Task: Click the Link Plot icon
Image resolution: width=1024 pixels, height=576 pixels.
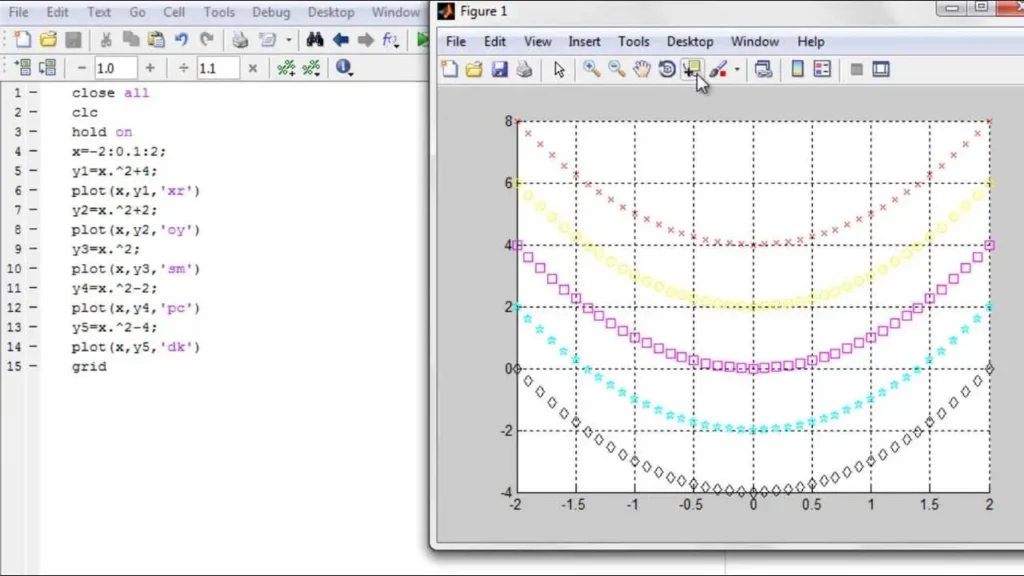Action: [763, 69]
